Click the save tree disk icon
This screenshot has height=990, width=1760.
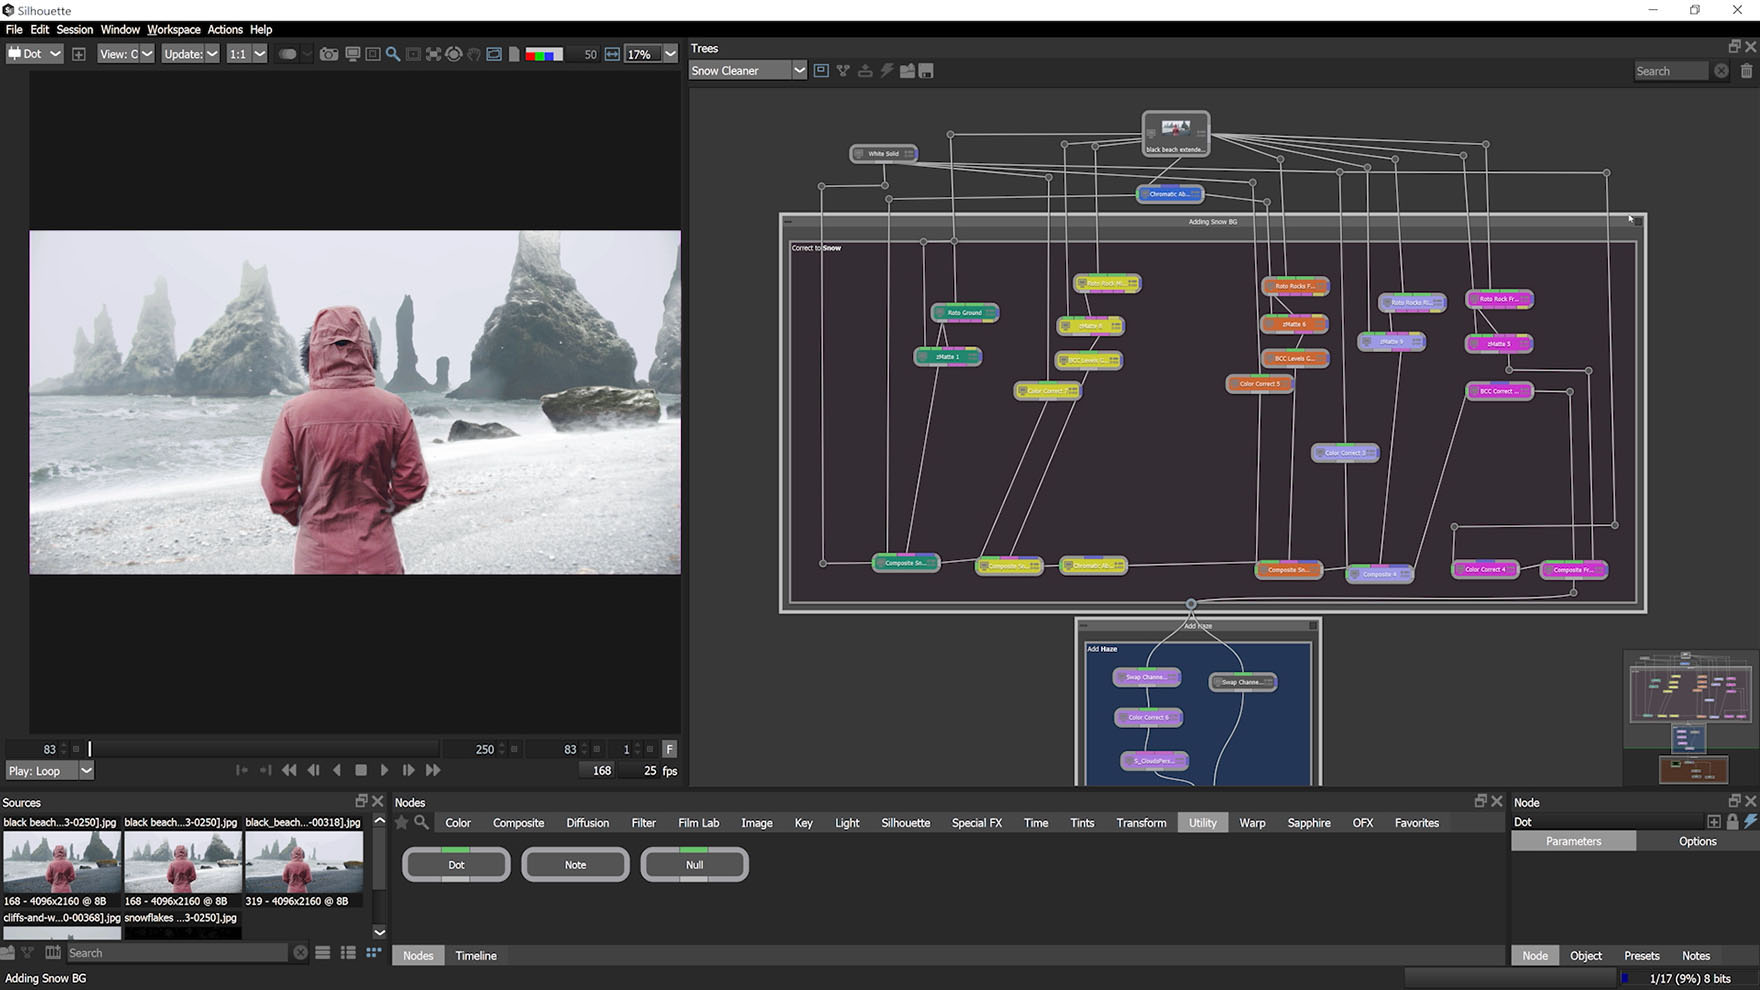point(926,71)
